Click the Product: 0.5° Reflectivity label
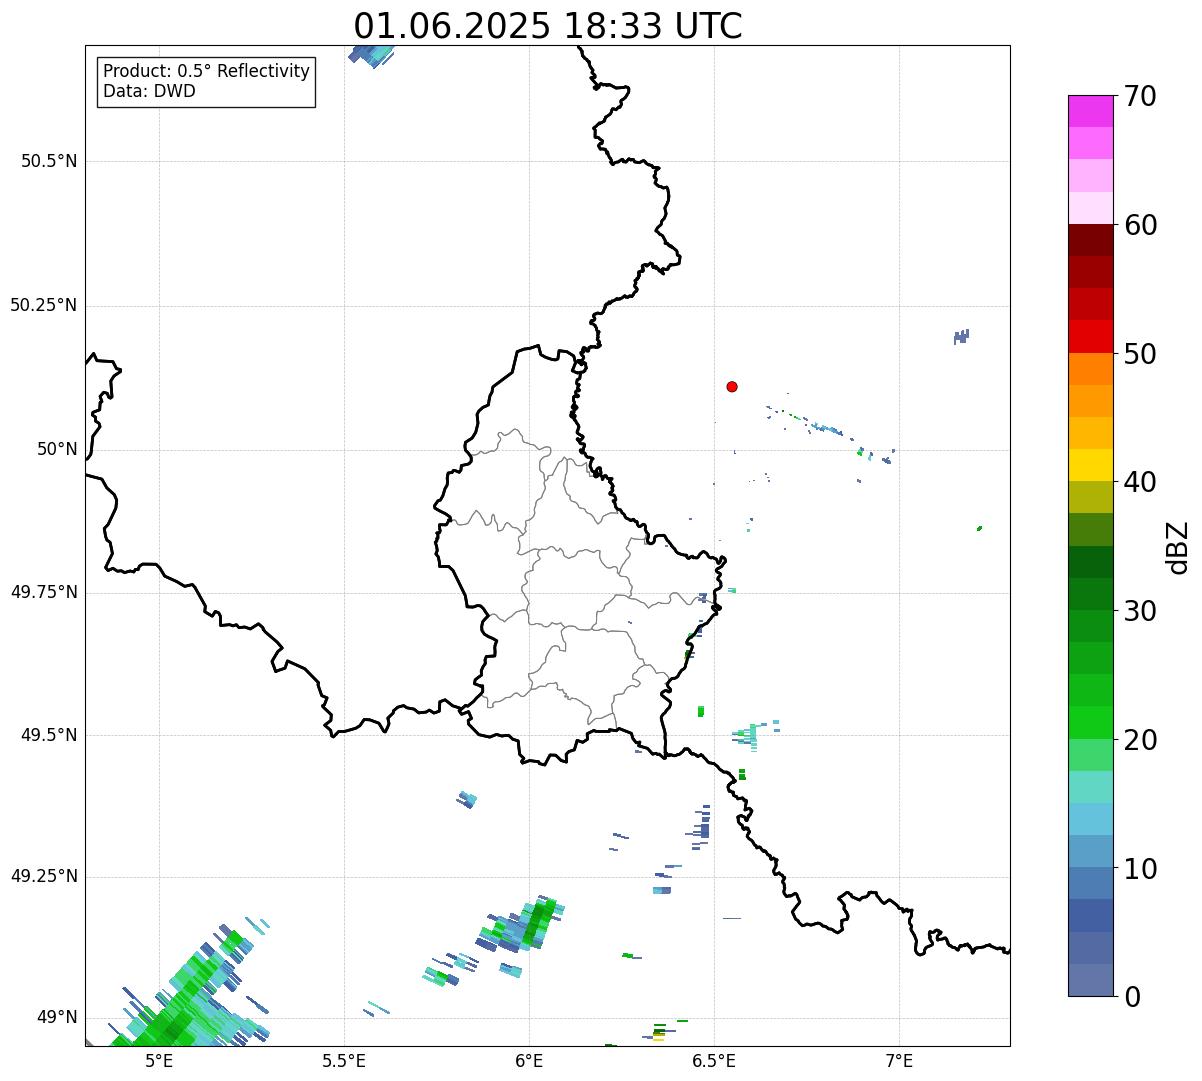The image size is (1202, 1081). click(207, 72)
